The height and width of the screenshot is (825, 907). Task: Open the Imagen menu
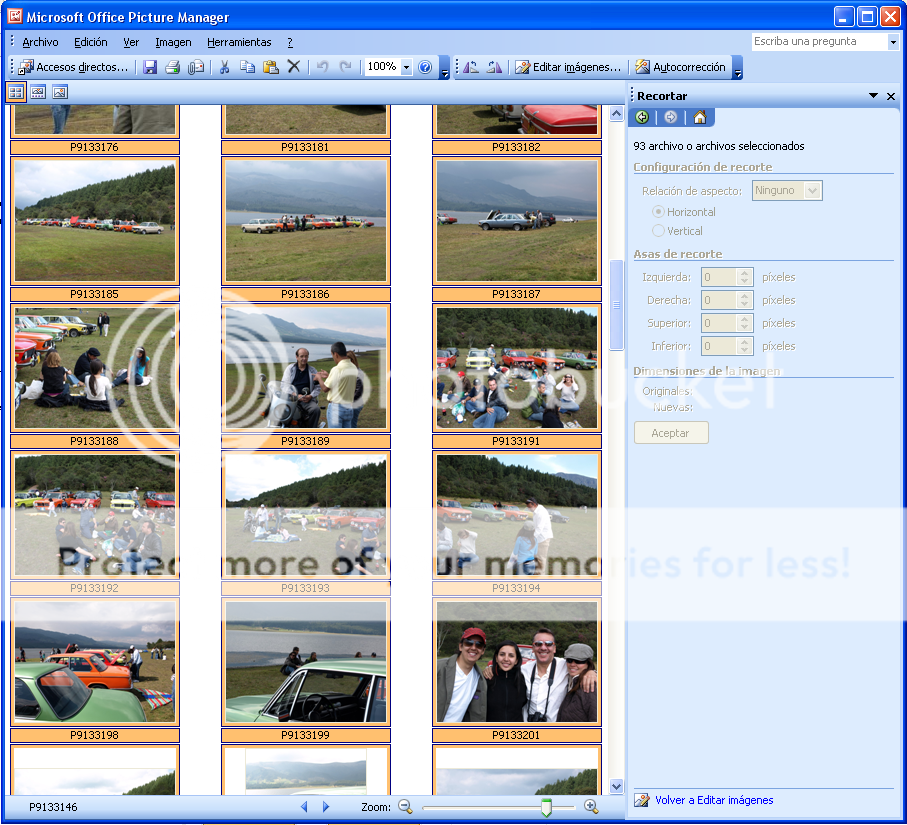(174, 42)
